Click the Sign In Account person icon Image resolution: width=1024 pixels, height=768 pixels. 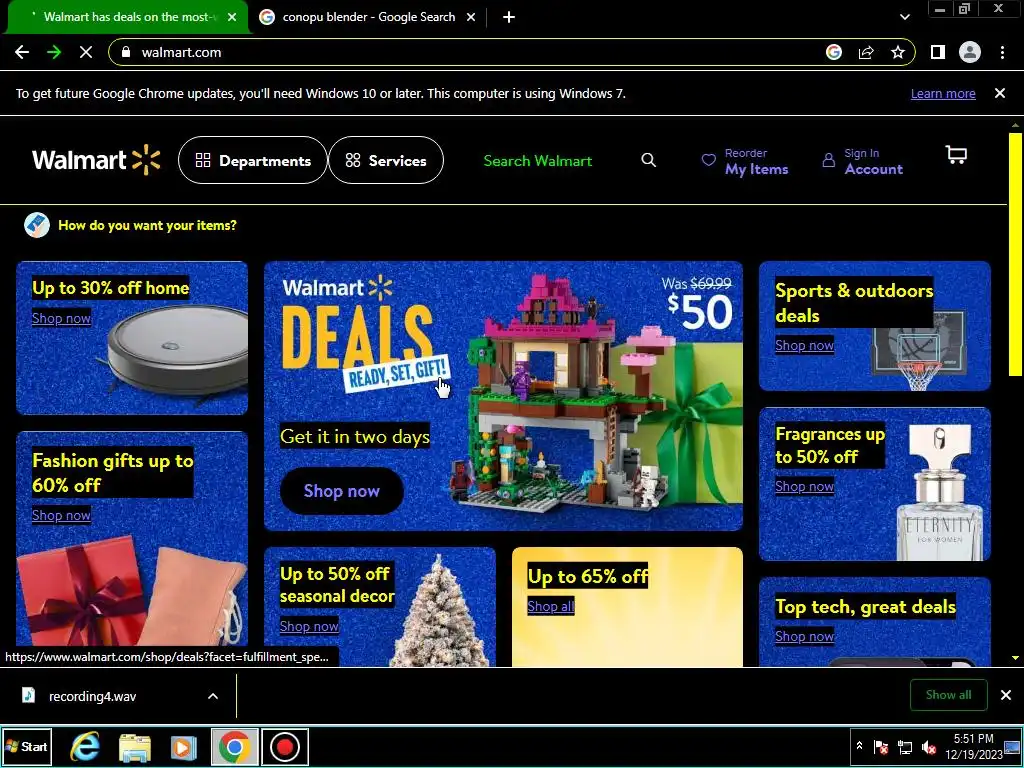click(828, 160)
